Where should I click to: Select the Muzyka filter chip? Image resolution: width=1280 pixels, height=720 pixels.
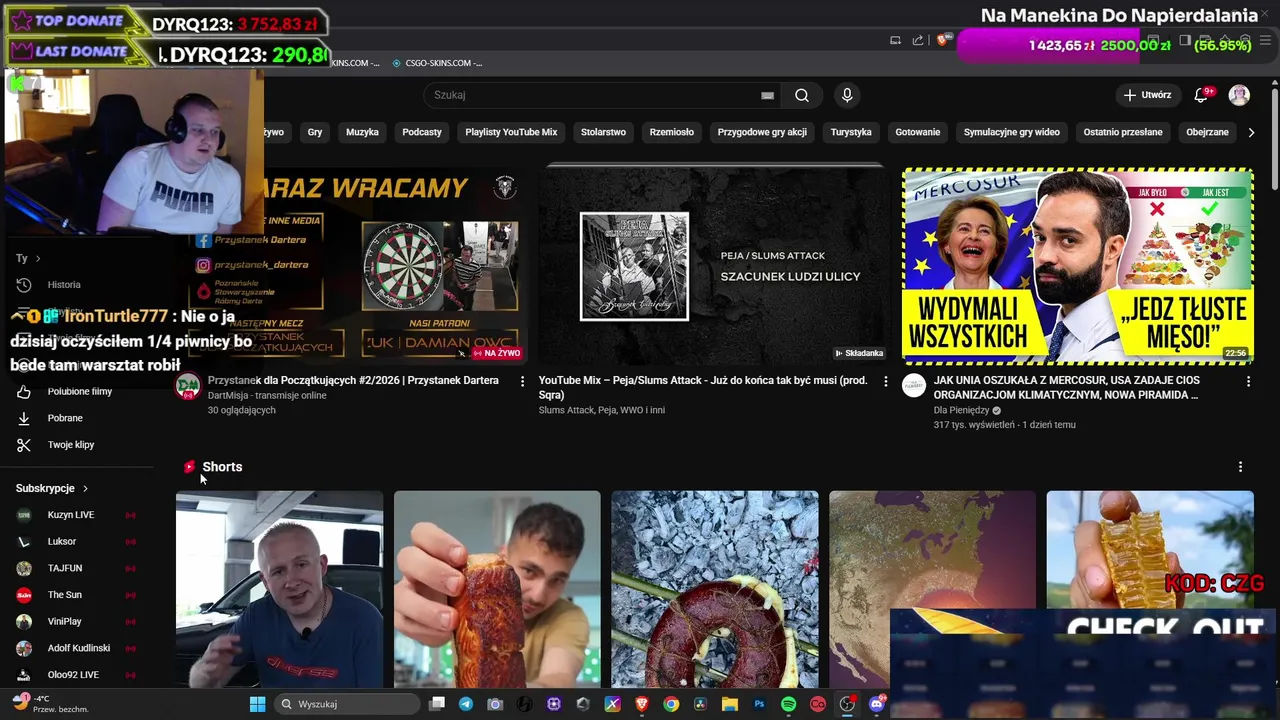click(362, 132)
